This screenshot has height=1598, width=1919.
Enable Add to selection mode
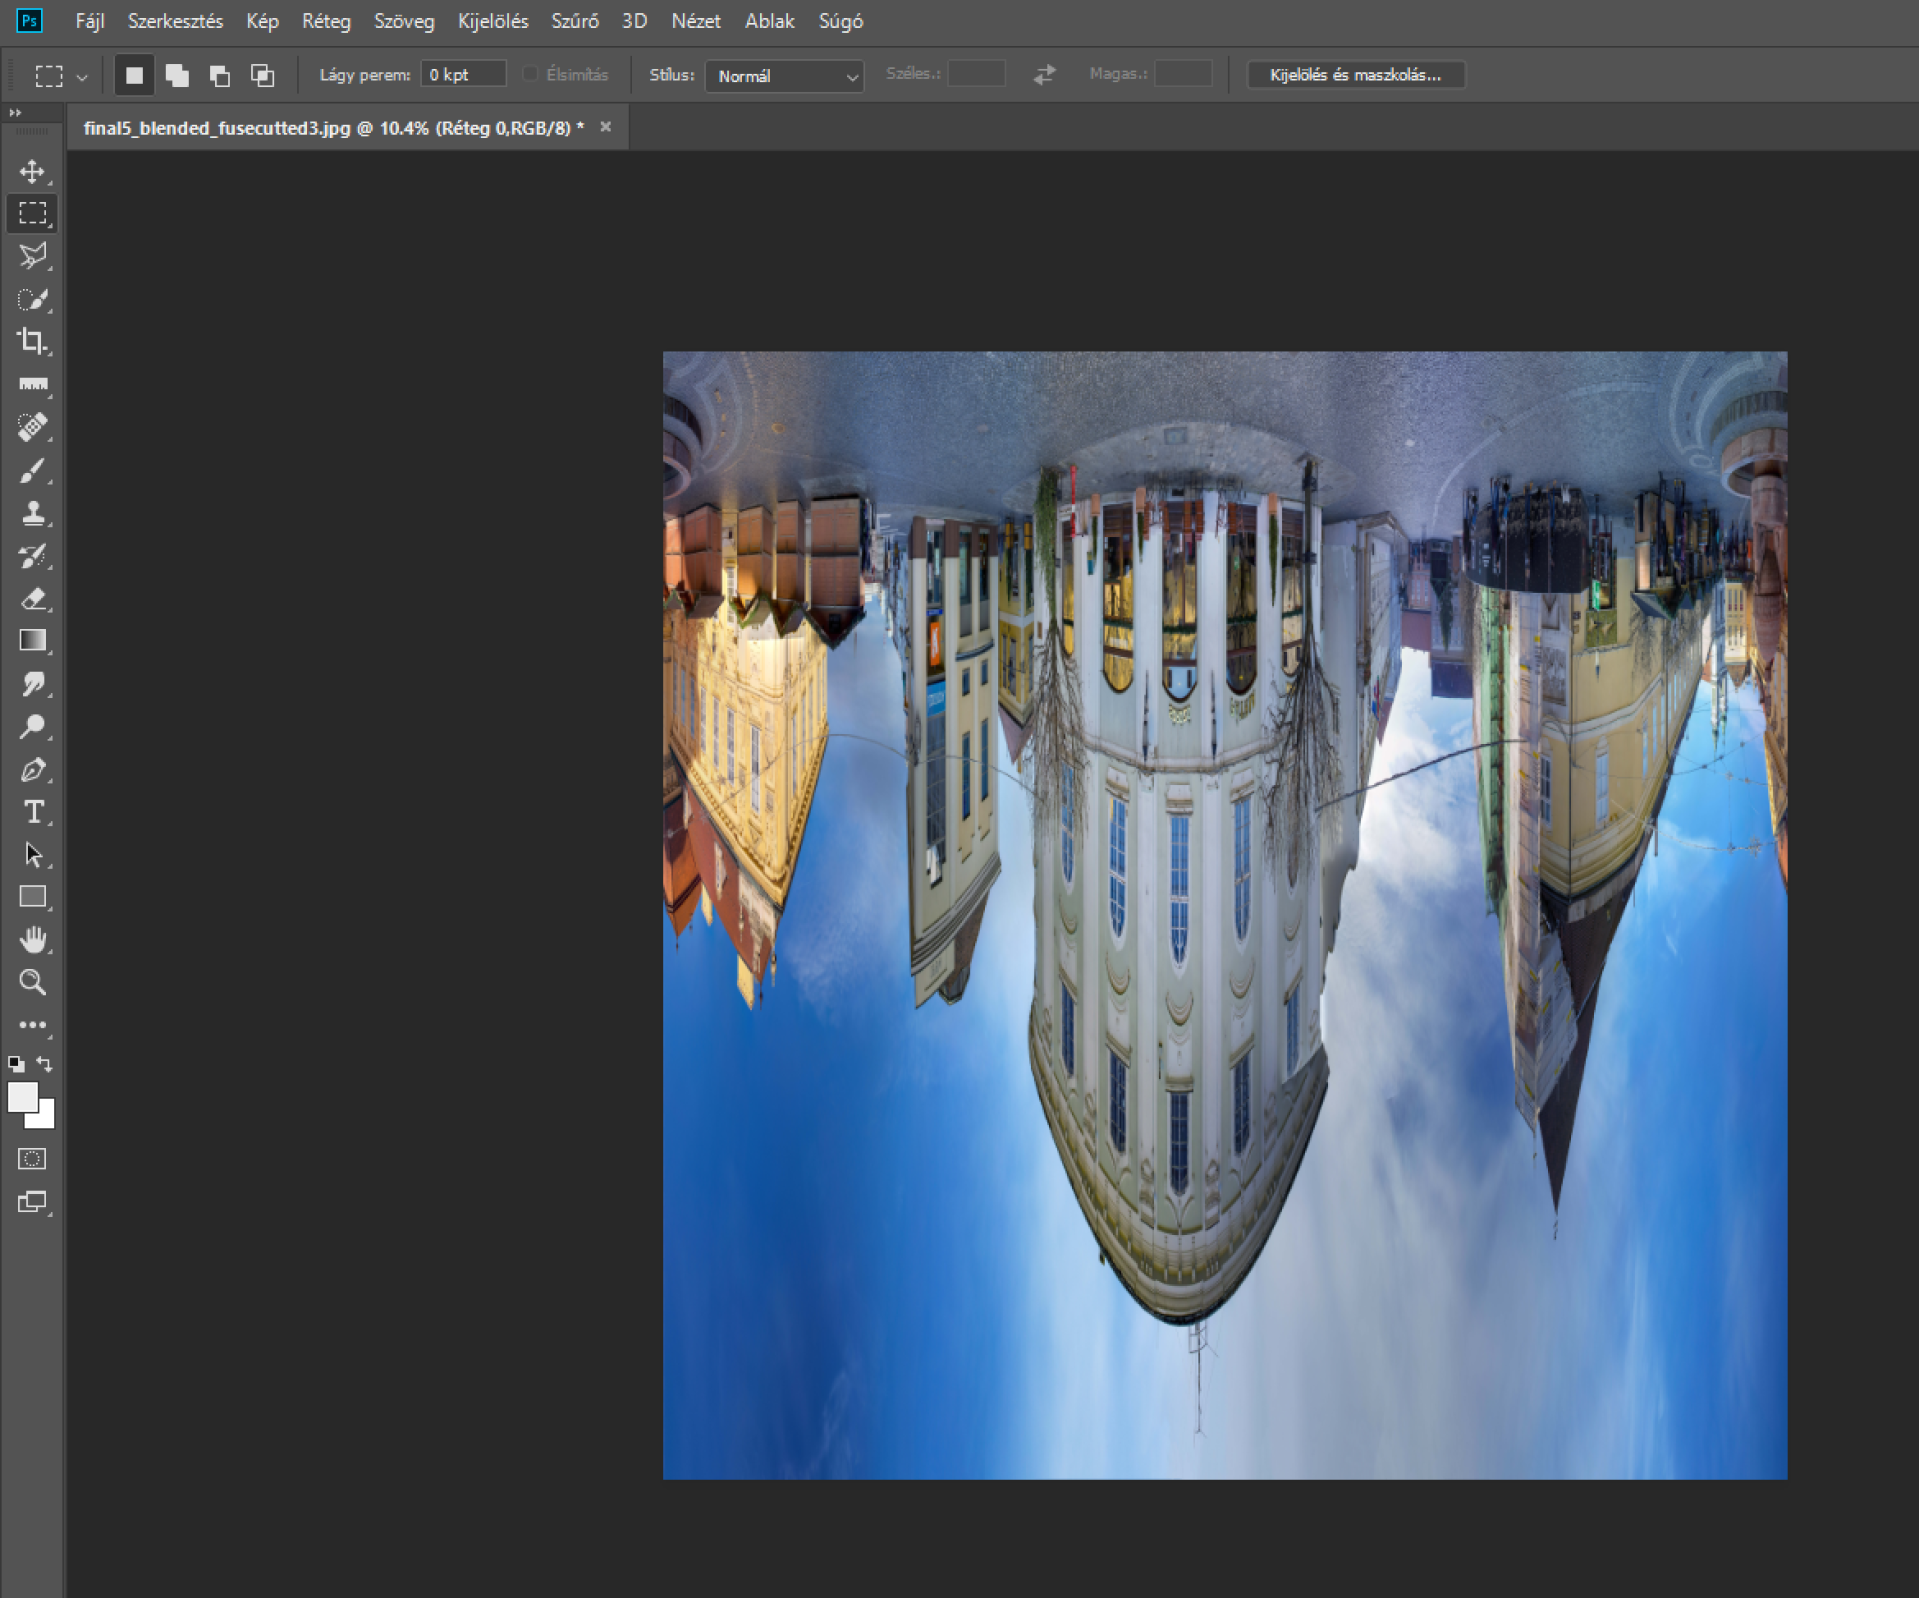(177, 76)
